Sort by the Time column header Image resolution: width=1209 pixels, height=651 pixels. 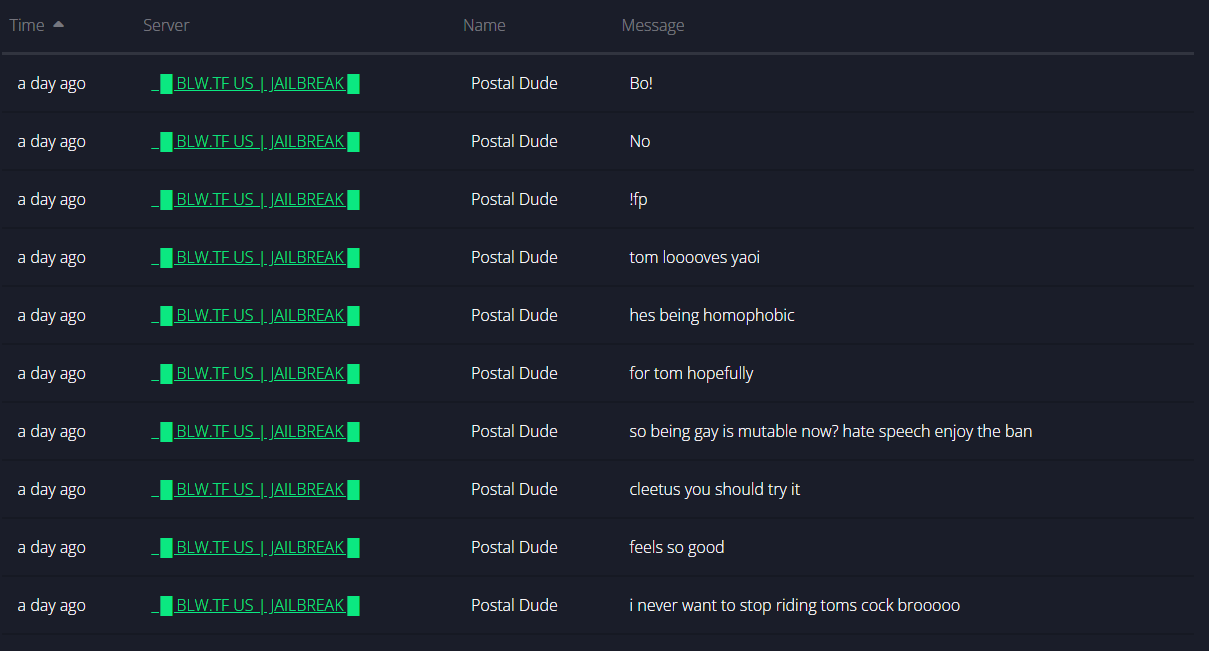[x=27, y=25]
